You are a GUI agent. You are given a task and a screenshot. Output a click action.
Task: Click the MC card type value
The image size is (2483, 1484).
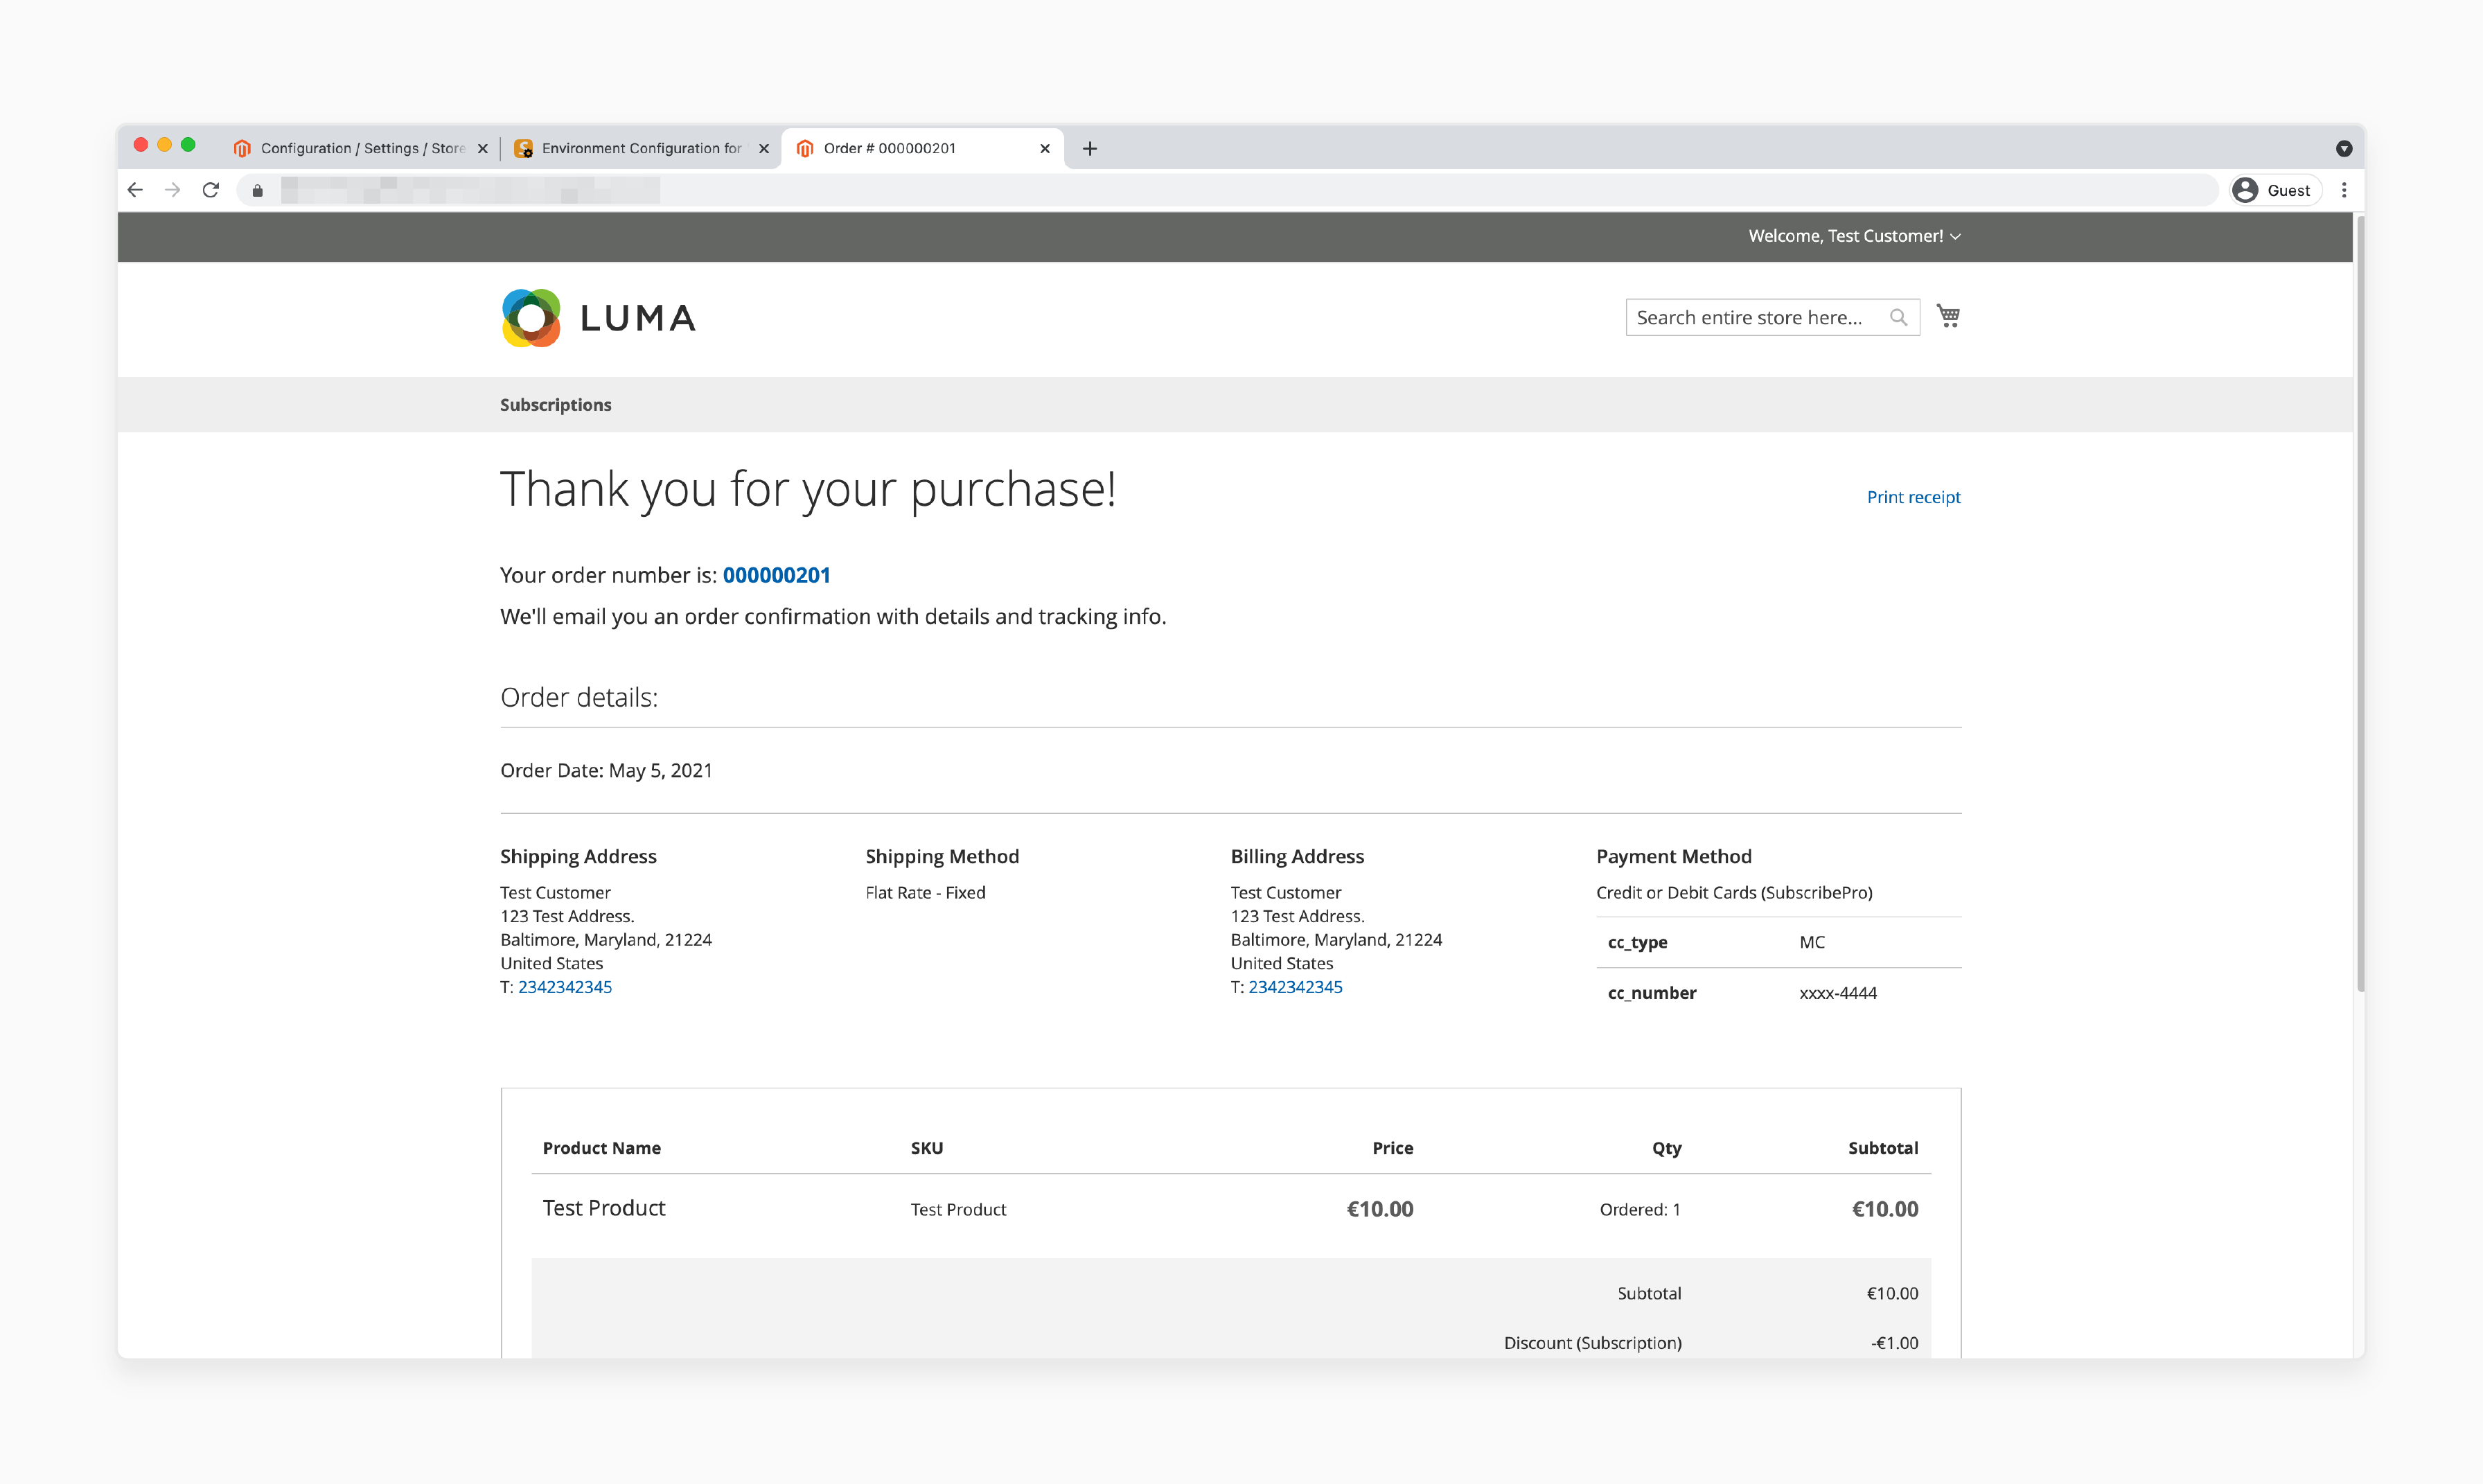coord(1812,942)
